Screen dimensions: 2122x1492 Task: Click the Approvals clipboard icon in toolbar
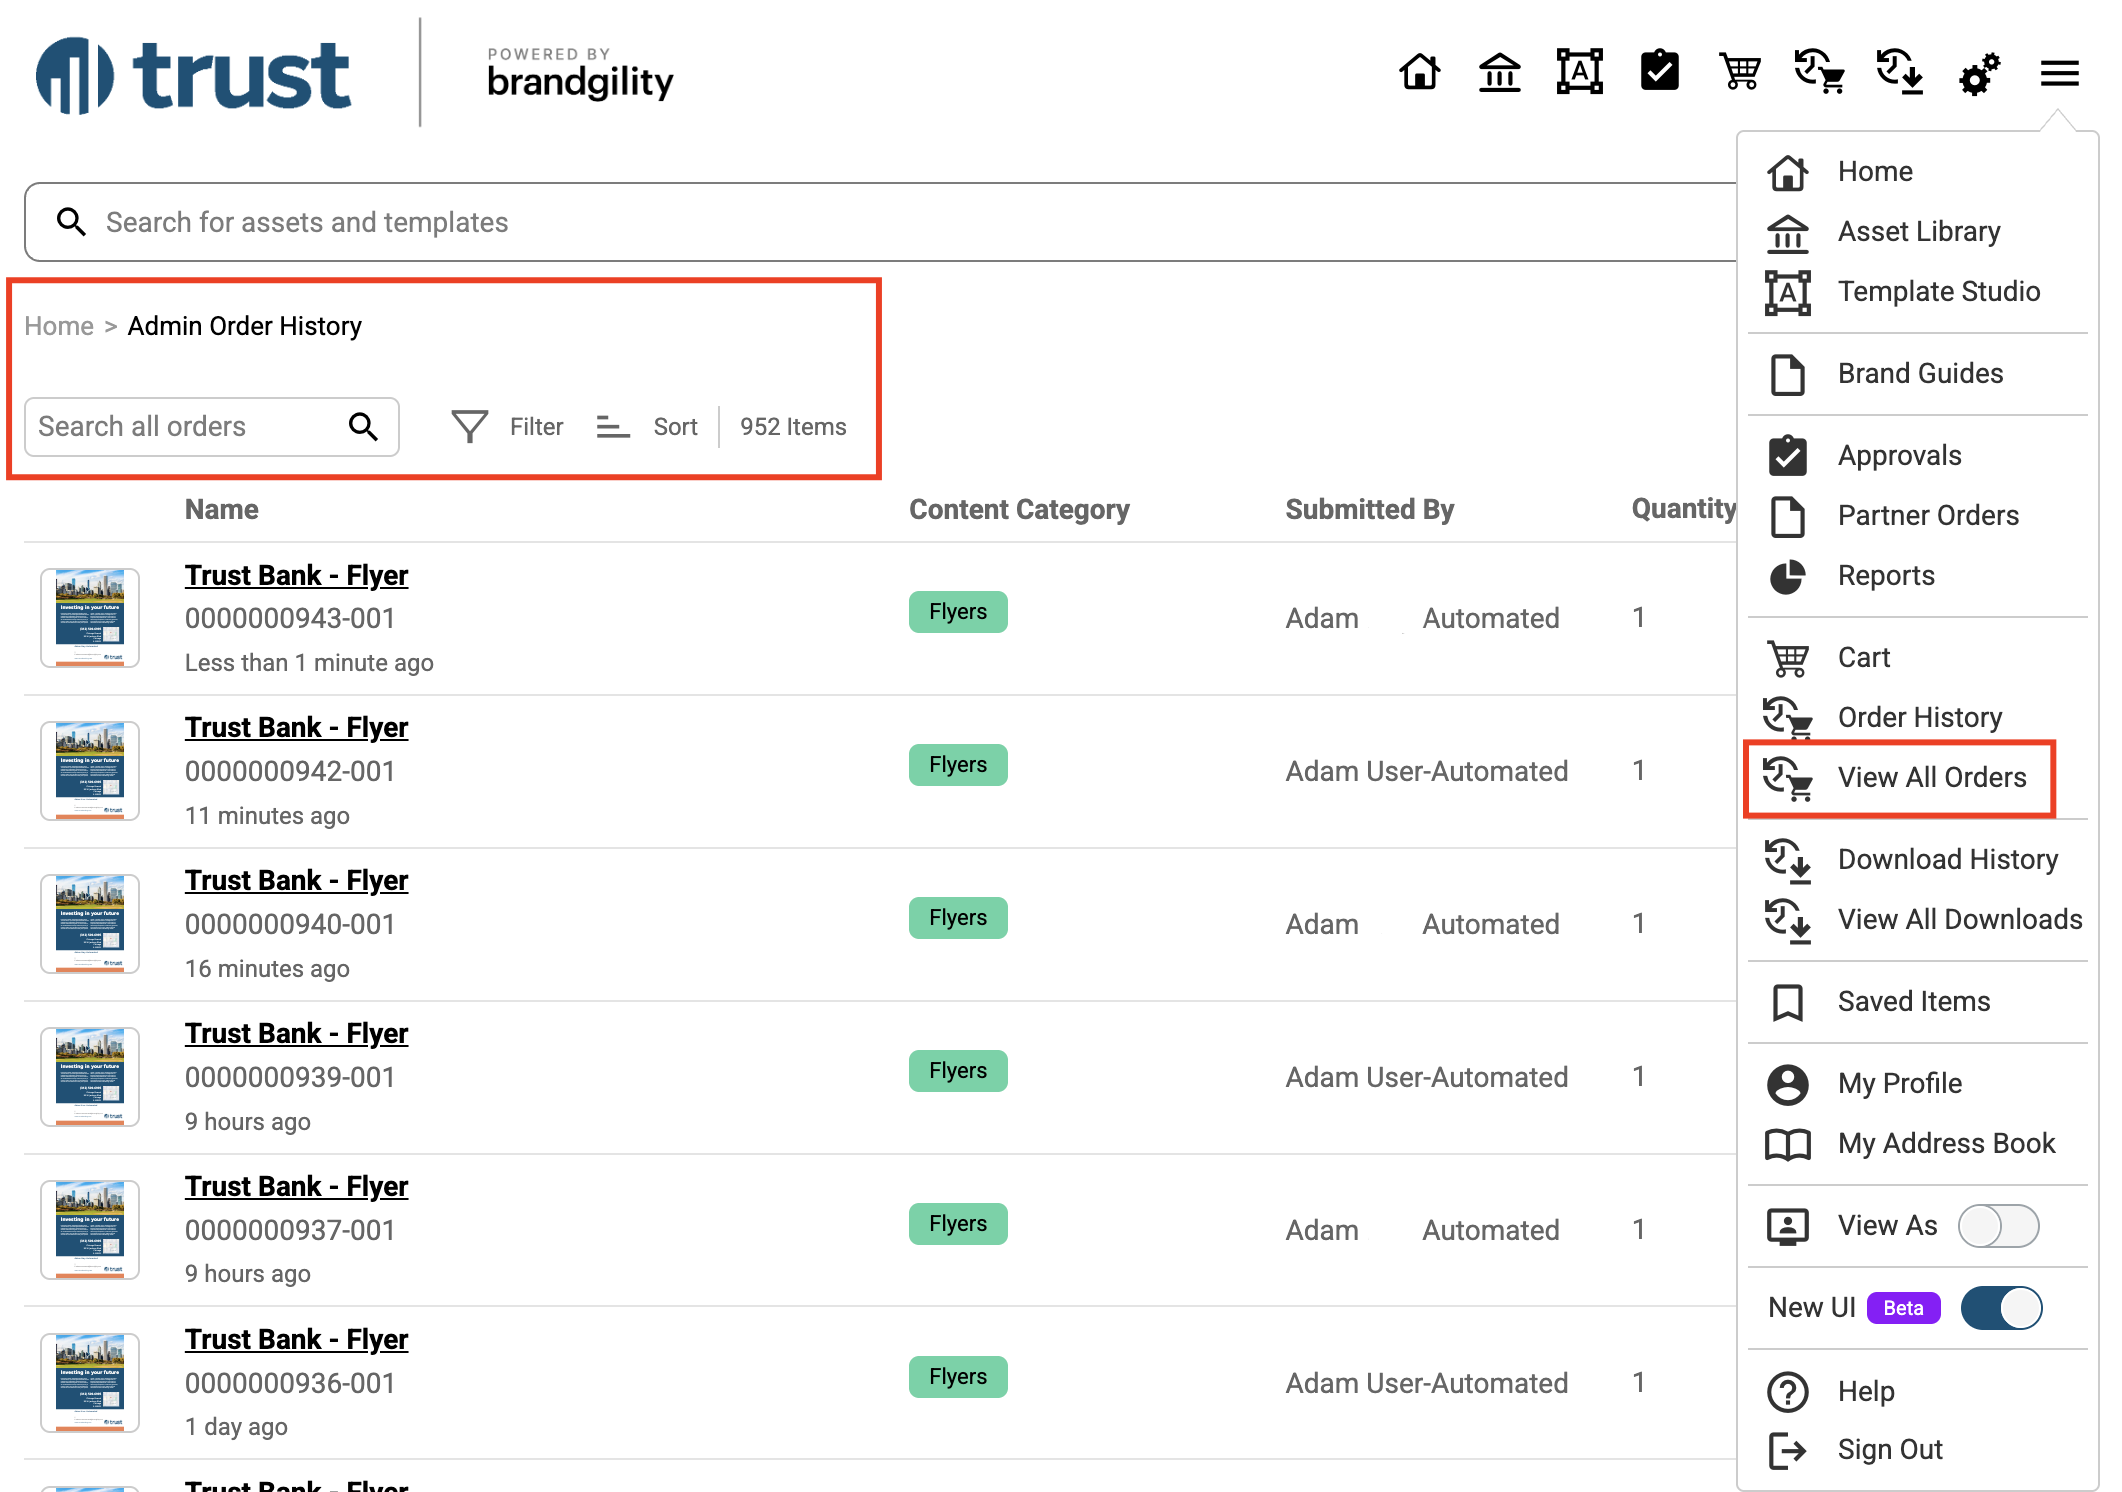coord(1659,72)
